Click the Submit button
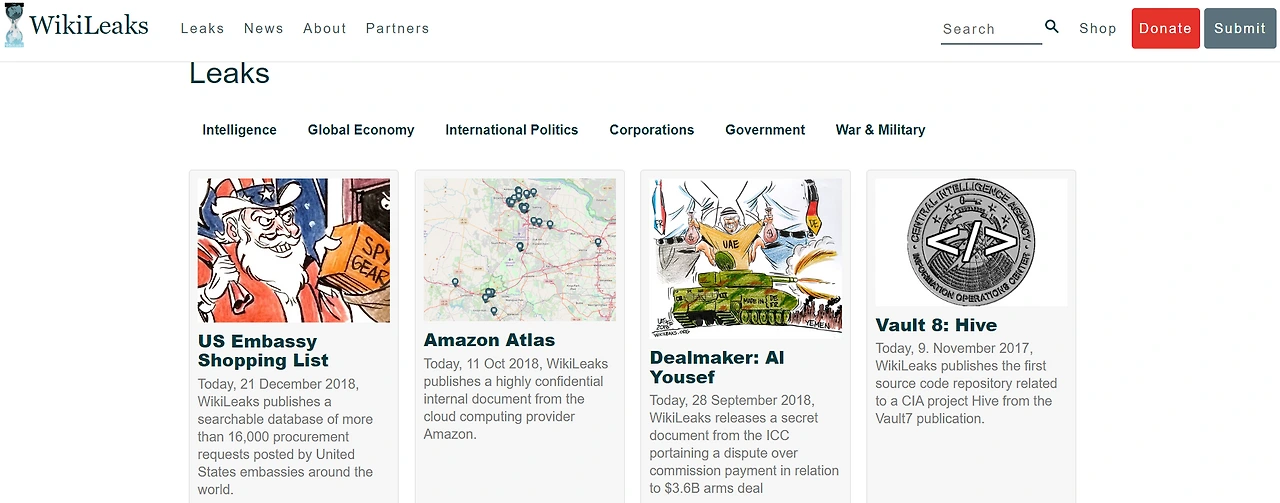This screenshot has height=503, width=1280. pyautogui.click(x=1240, y=28)
